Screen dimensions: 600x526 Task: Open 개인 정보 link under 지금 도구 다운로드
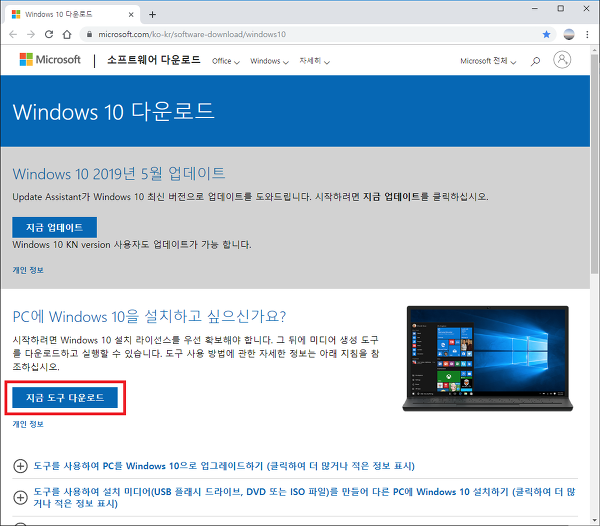28,424
